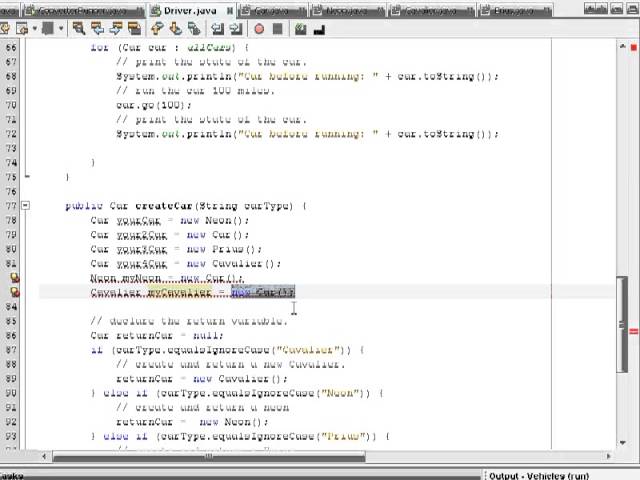Viewport: 640px width, 480px height.
Task: Click the createCar method name
Action: coord(163,206)
